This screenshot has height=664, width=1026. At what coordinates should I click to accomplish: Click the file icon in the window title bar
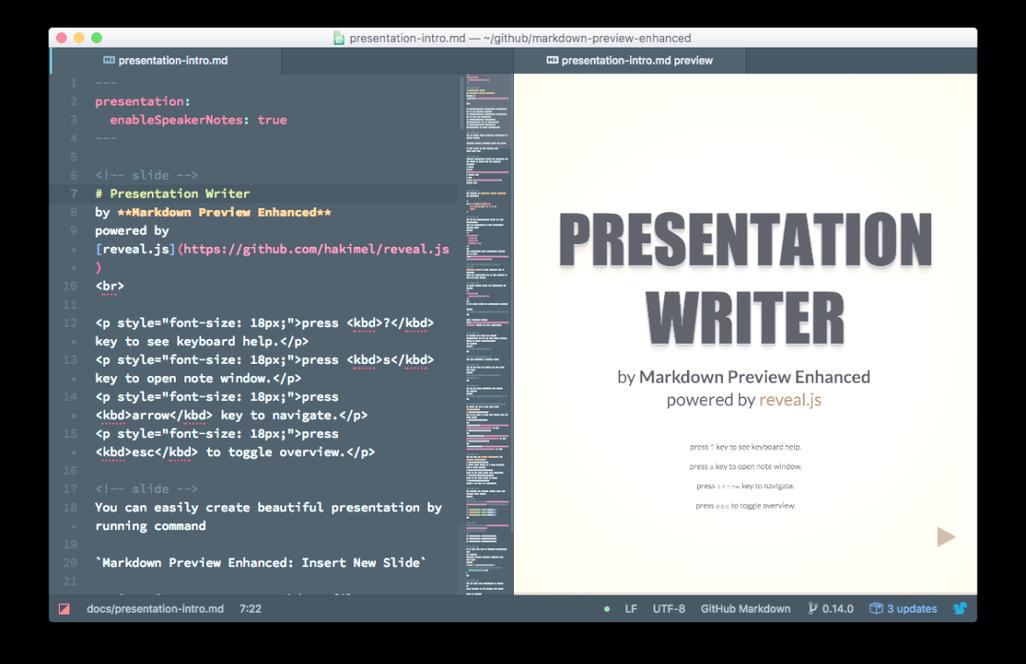[x=339, y=38]
